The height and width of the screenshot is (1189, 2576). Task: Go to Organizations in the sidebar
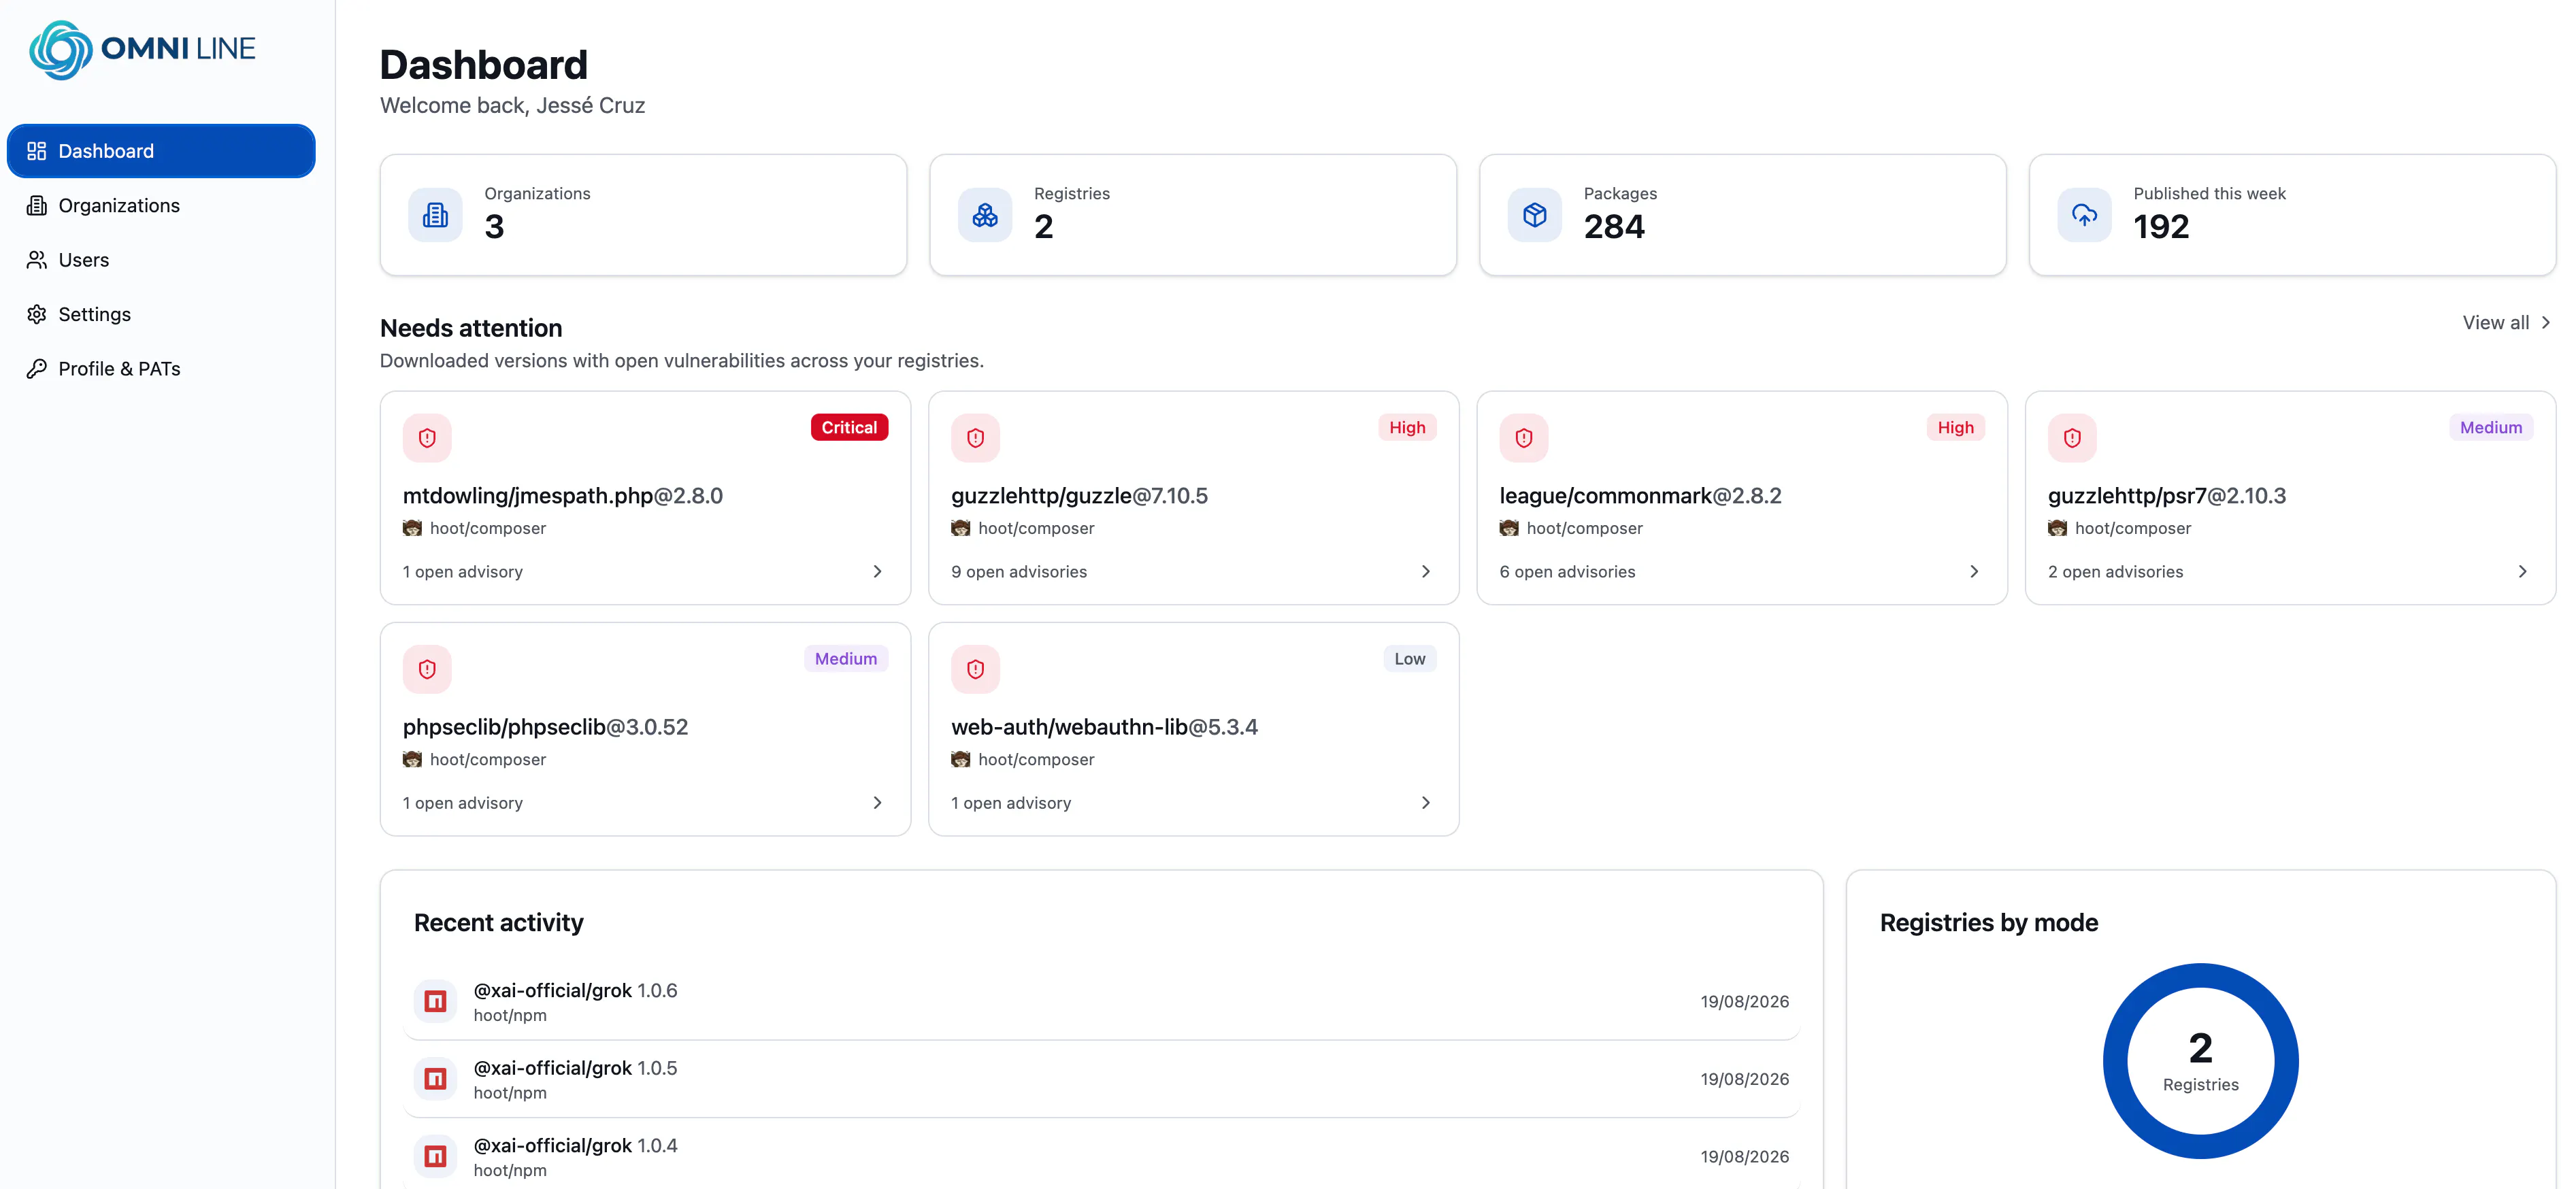coord(161,206)
